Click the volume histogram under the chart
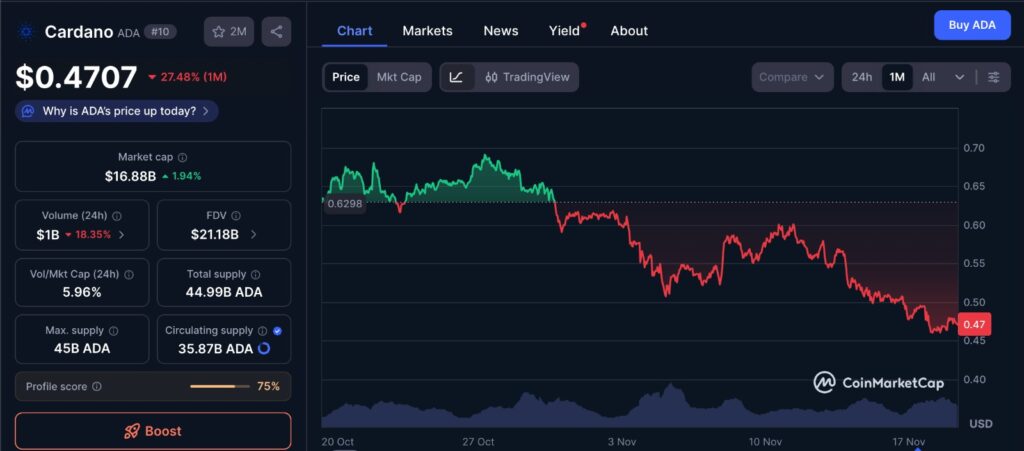The width and height of the screenshot is (1024, 451). [640, 408]
